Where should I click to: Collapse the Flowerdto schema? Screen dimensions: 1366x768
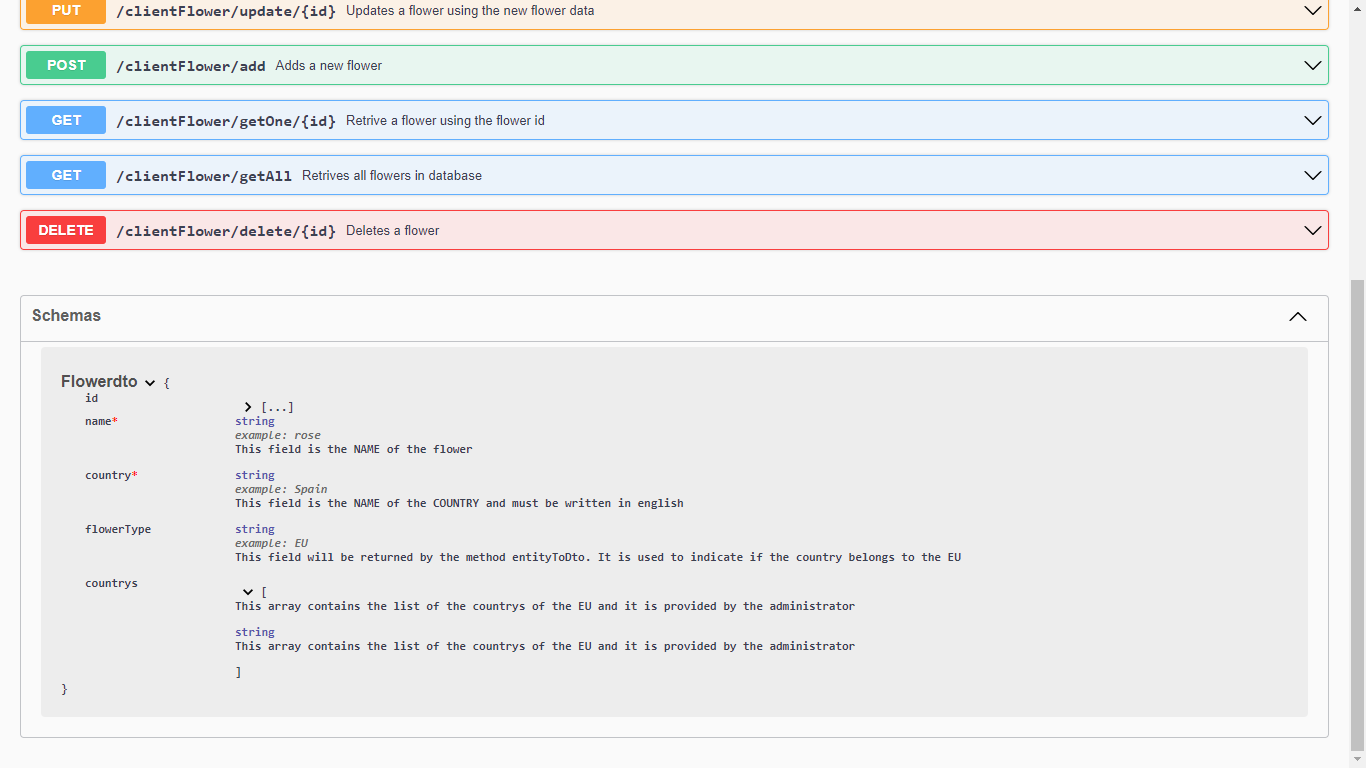(150, 382)
